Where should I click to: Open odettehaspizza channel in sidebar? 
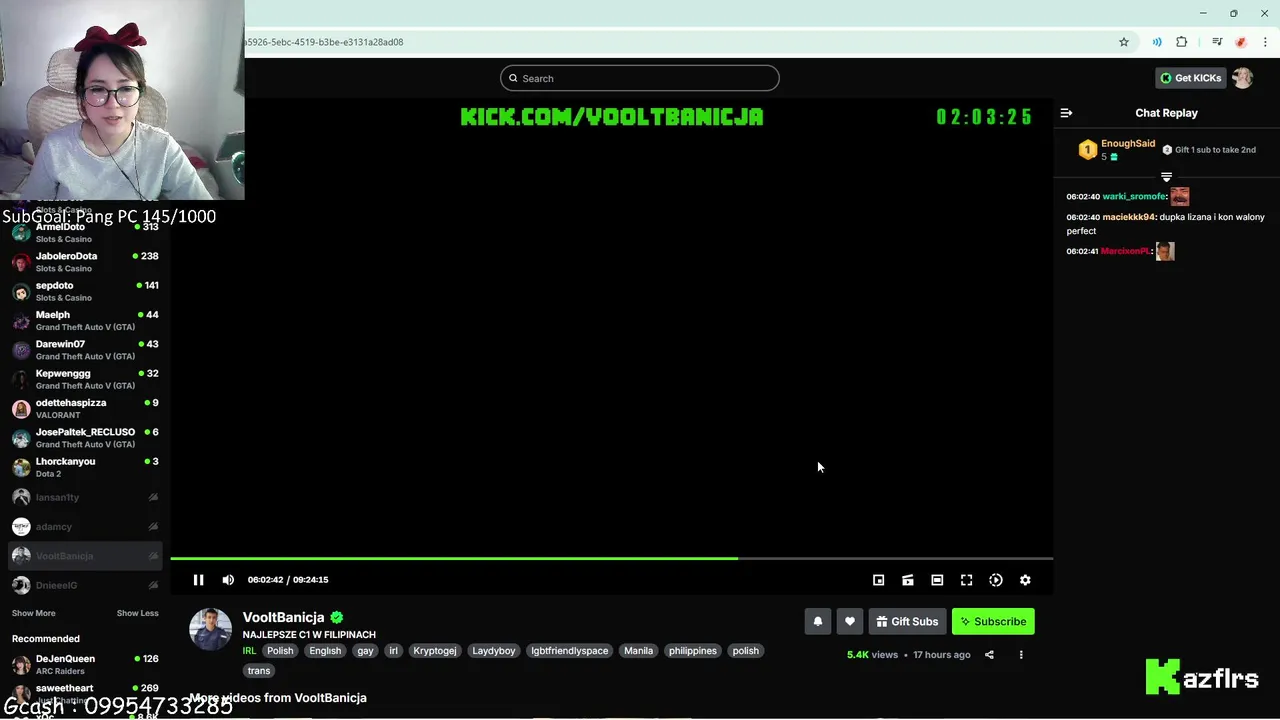click(x=85, y=408)
